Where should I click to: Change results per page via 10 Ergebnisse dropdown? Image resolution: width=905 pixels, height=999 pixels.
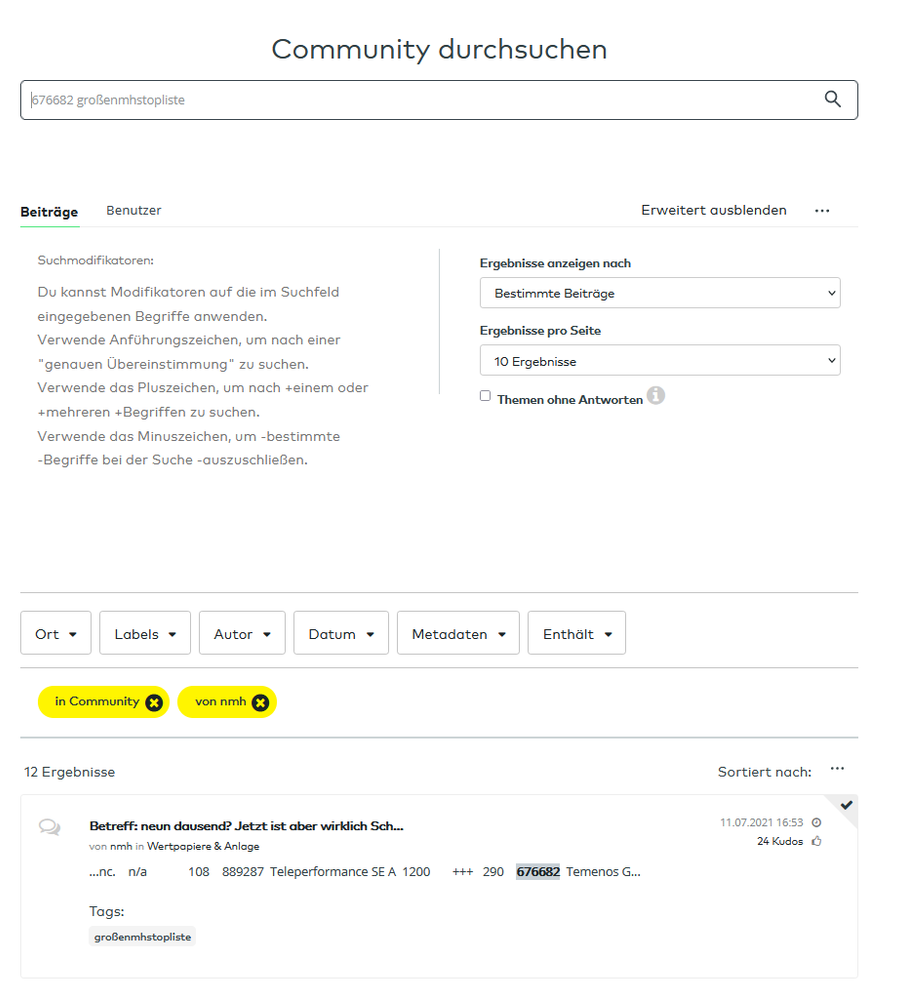click(x=660, y=360)
